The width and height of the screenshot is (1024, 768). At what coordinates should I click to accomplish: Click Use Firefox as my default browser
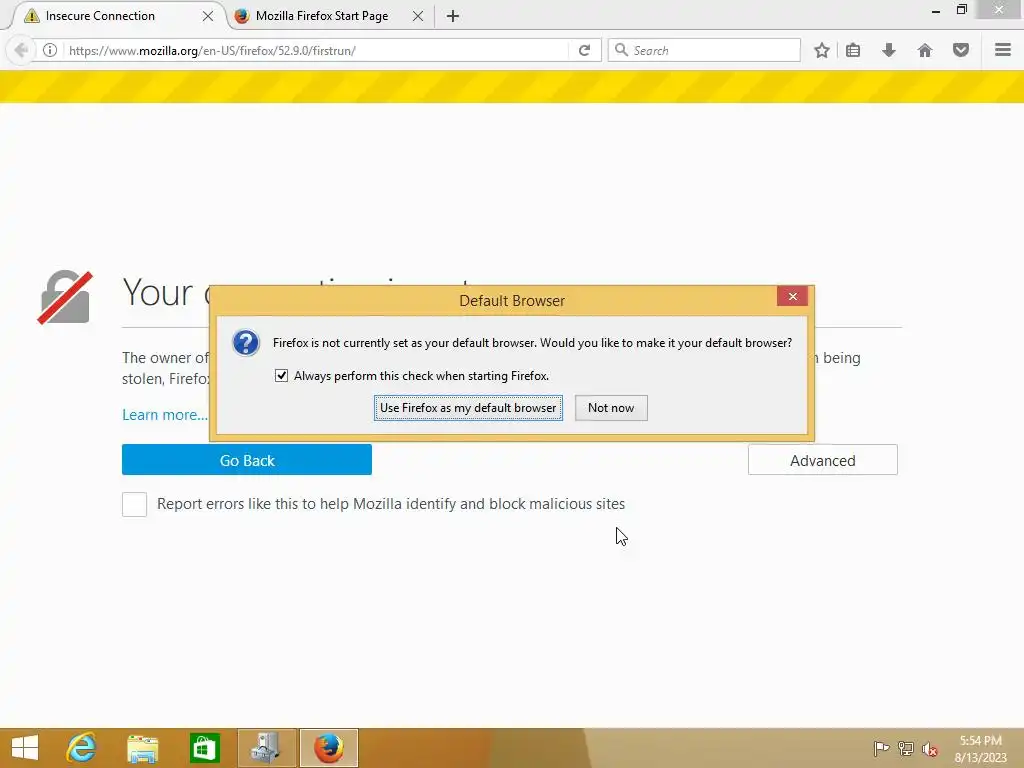coord(468,408)
